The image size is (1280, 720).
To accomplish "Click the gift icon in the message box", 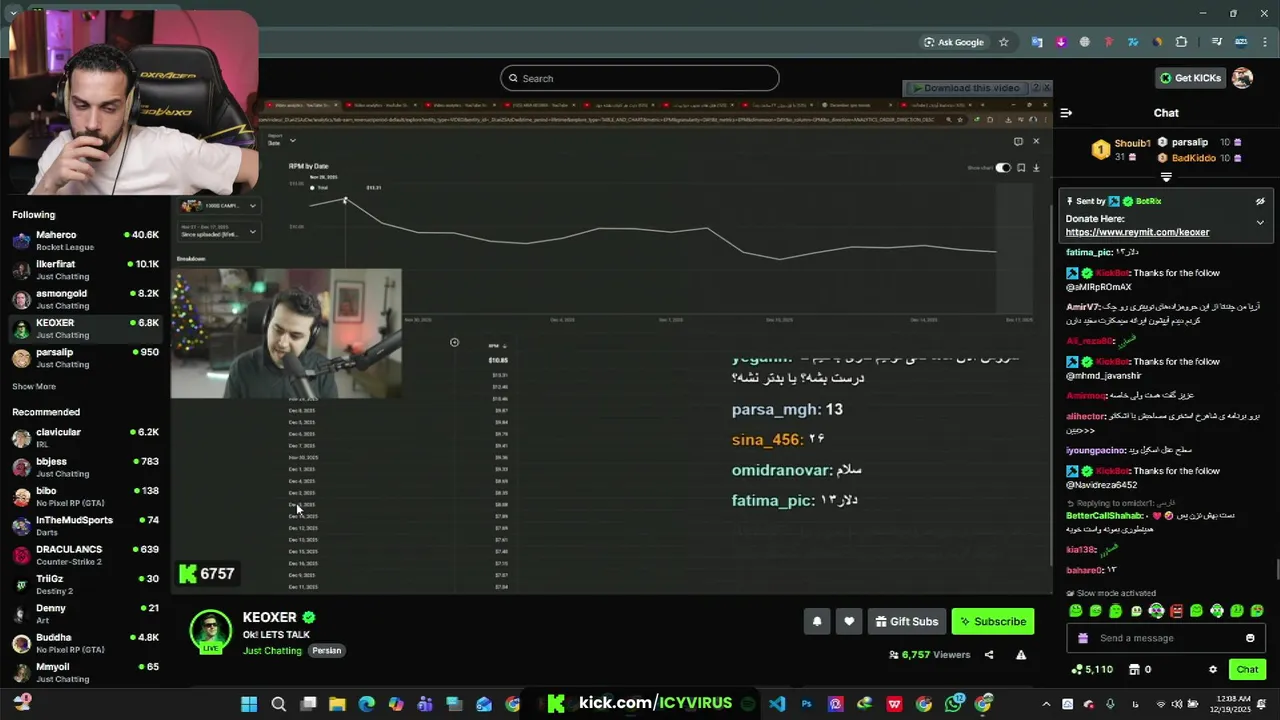I will point(1083,638).
